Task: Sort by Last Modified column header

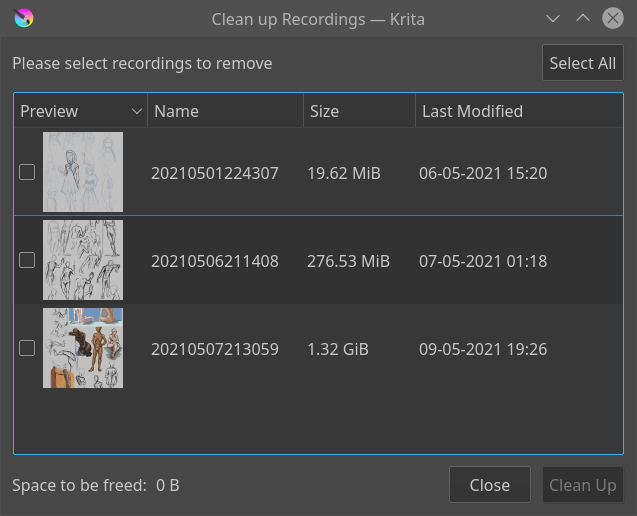Action: click(519, 111)
